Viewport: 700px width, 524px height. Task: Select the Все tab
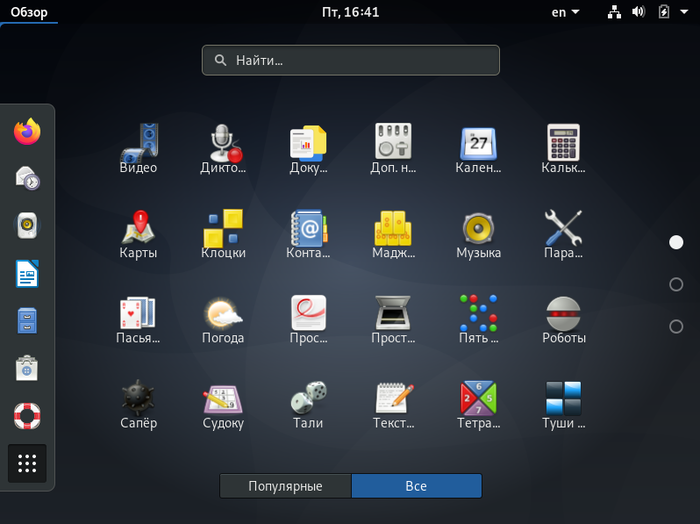click(x=416, y=486)
